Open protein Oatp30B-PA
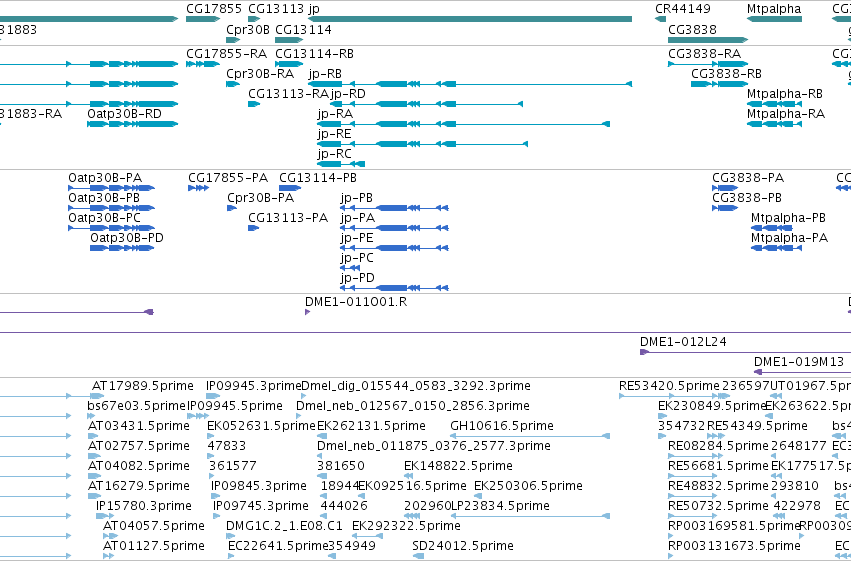Image resolution: width=851 pixels, height=561 pixels. click(x=105, y=178)
